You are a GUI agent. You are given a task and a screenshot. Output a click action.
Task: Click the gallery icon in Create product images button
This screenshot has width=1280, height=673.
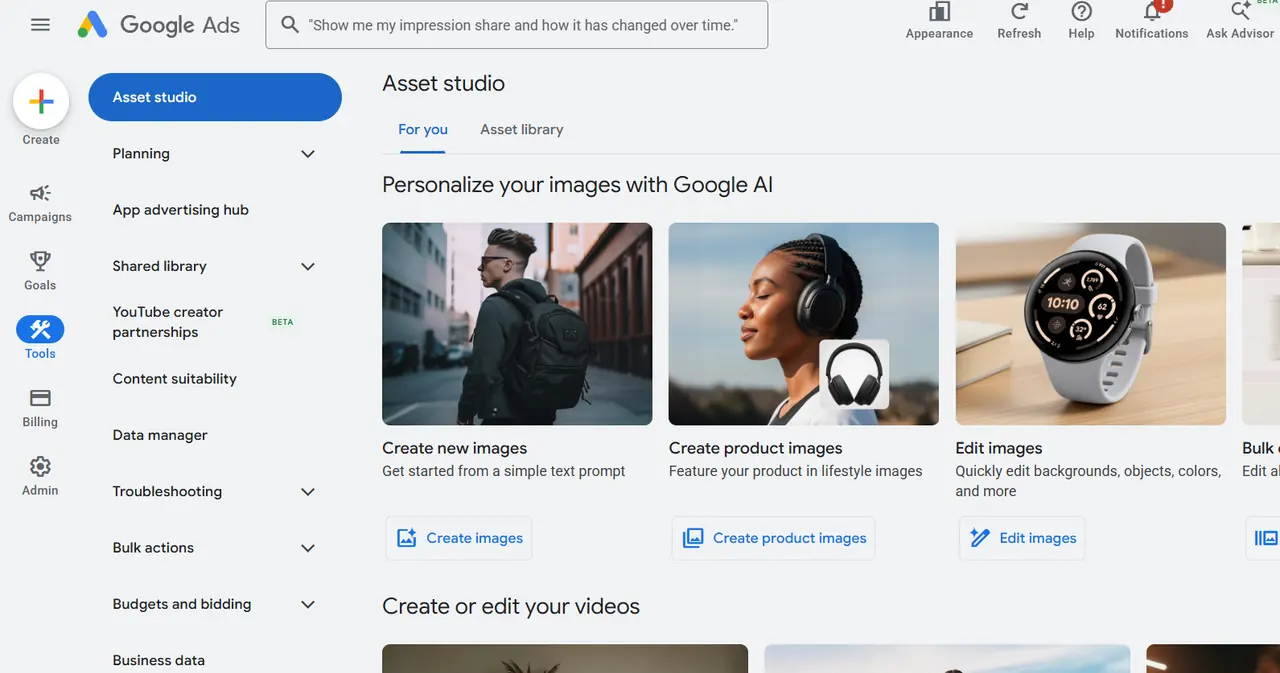pos(693,538)
